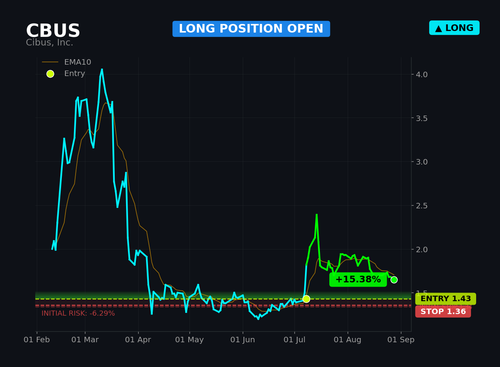Click the 01 Feb date label

(37, 340)
